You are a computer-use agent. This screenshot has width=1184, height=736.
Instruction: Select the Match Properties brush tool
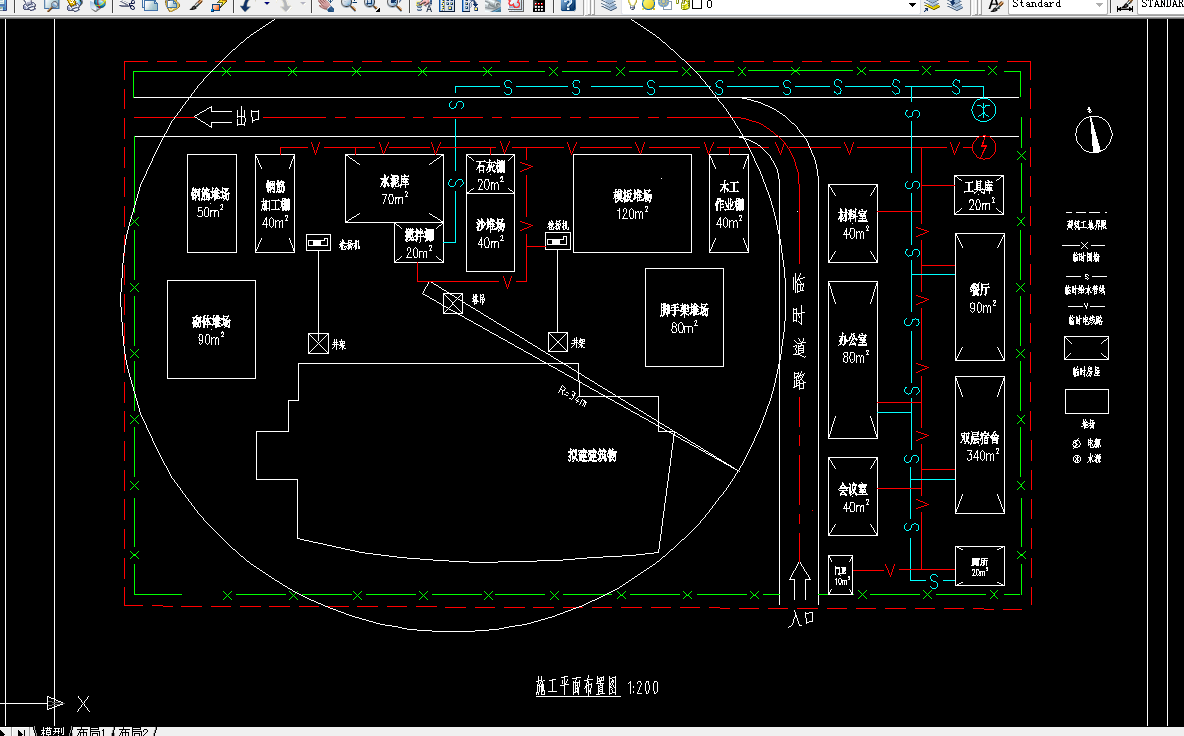coord(196,5)
